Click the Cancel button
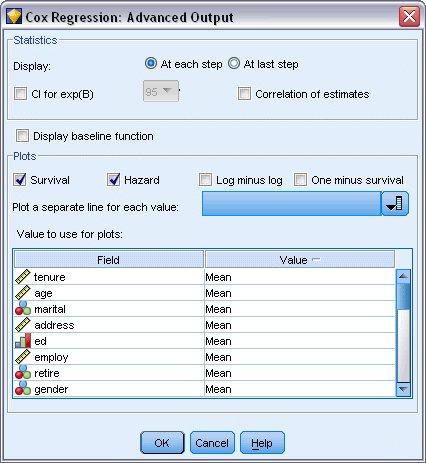 (x=212, y=443)
